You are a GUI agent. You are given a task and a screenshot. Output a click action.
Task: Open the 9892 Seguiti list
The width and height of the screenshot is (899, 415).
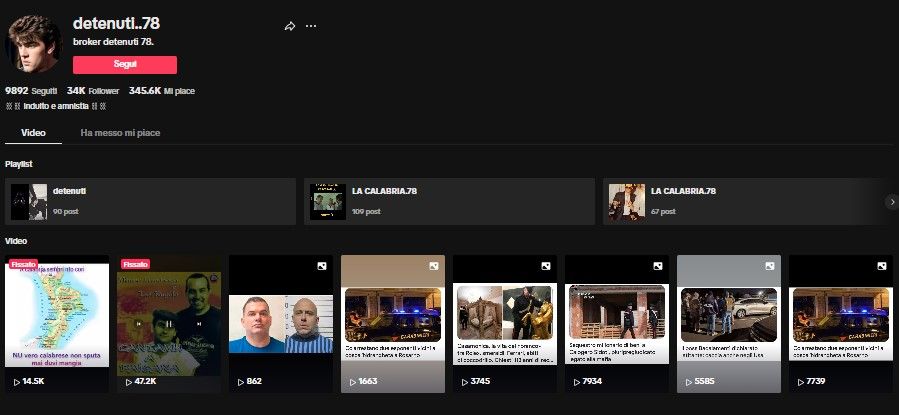[31, 90]
